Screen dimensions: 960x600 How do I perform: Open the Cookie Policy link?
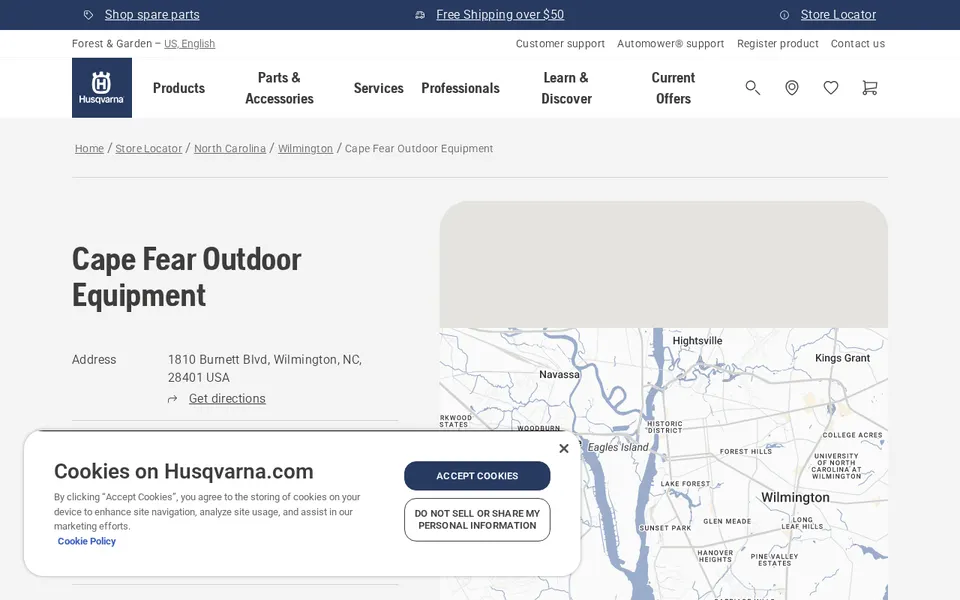click(x=86, y=541)
